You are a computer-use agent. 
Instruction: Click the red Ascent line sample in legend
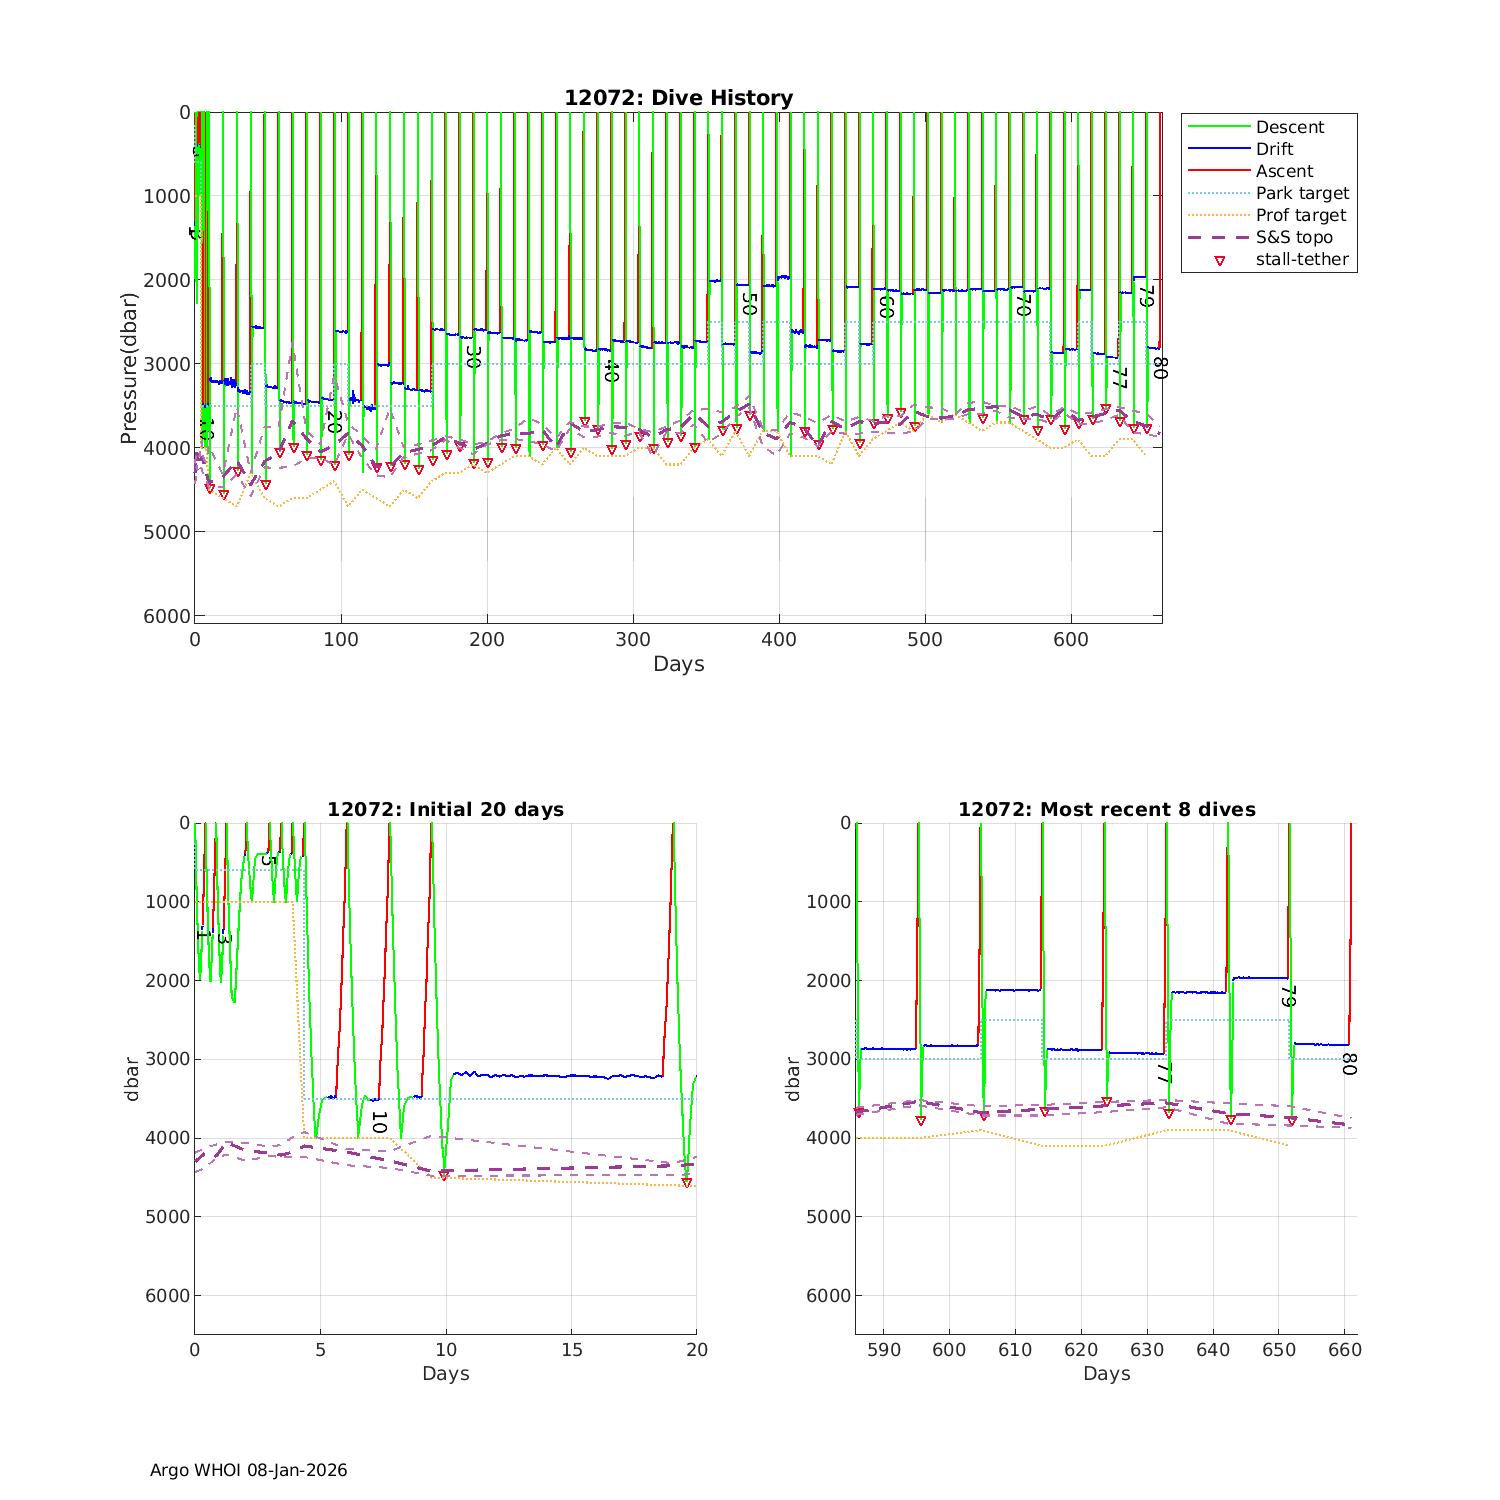[x=1219, y=171]
